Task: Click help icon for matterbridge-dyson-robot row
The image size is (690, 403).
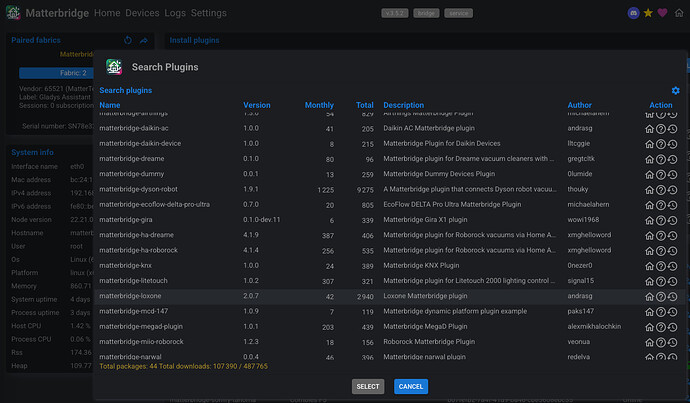Action: click(661, 190)
